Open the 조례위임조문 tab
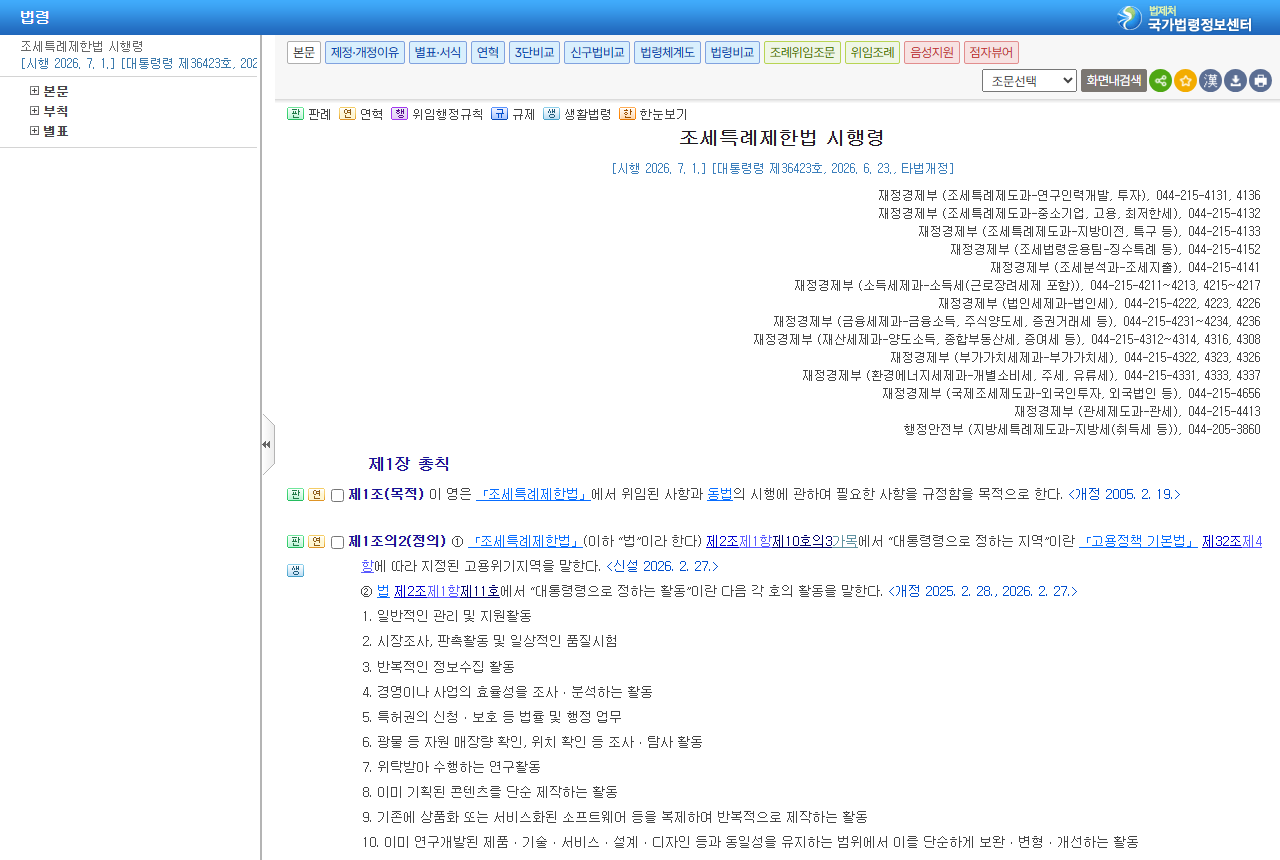The width and height of the screenshot is (1280, 860). point(802,52)
